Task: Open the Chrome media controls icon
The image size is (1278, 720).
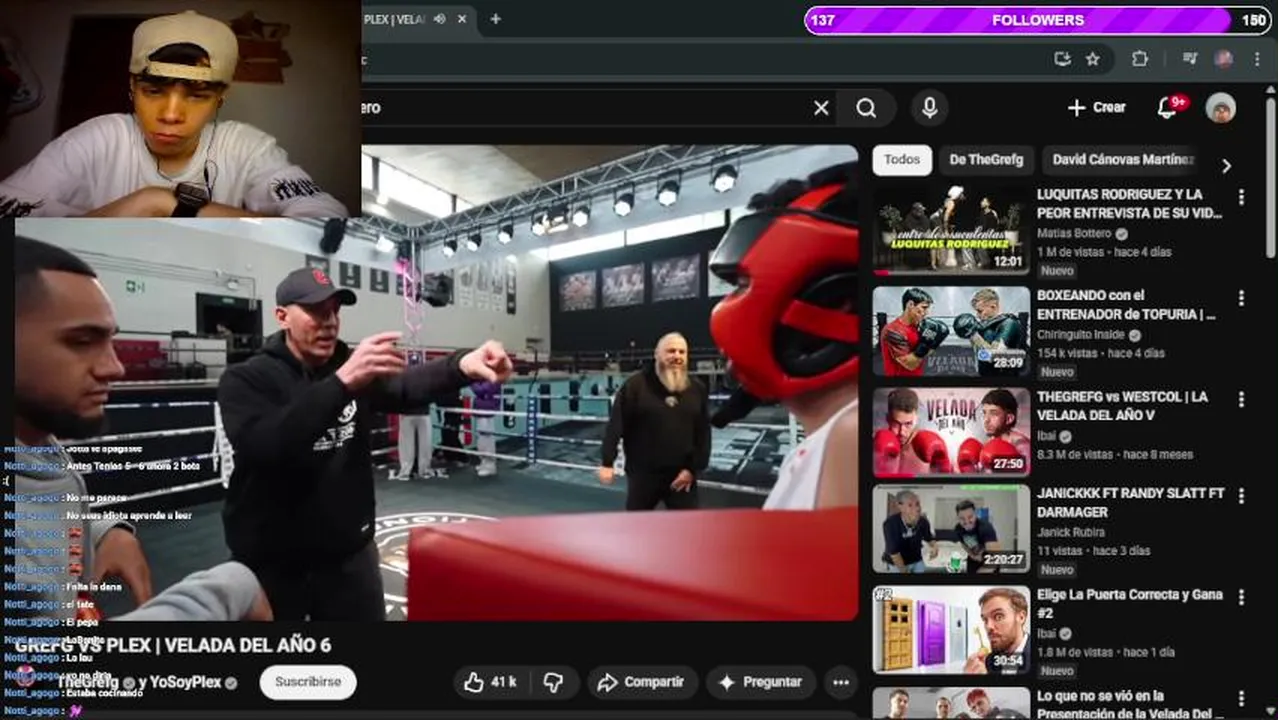Action: pyautogui.click(x=1189, y=59)
